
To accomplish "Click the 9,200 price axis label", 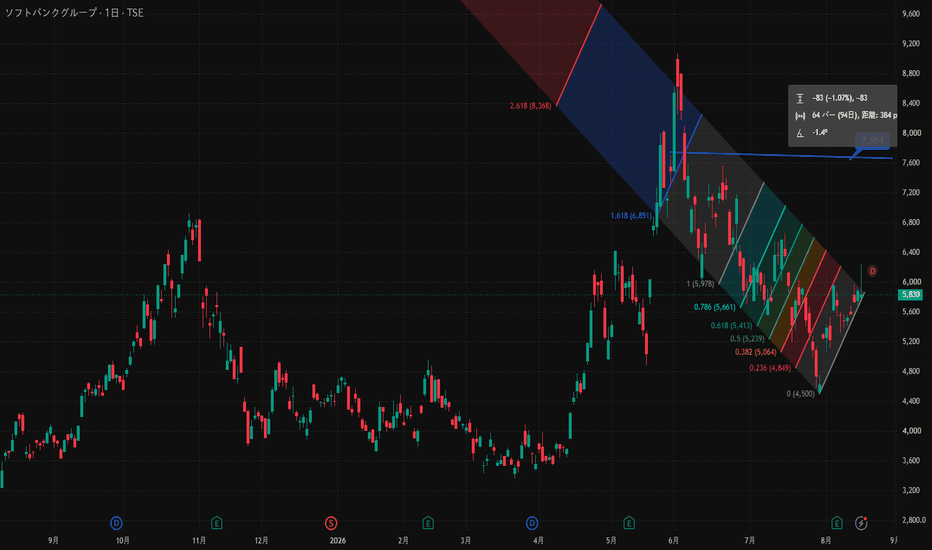I will coord(911,43).
